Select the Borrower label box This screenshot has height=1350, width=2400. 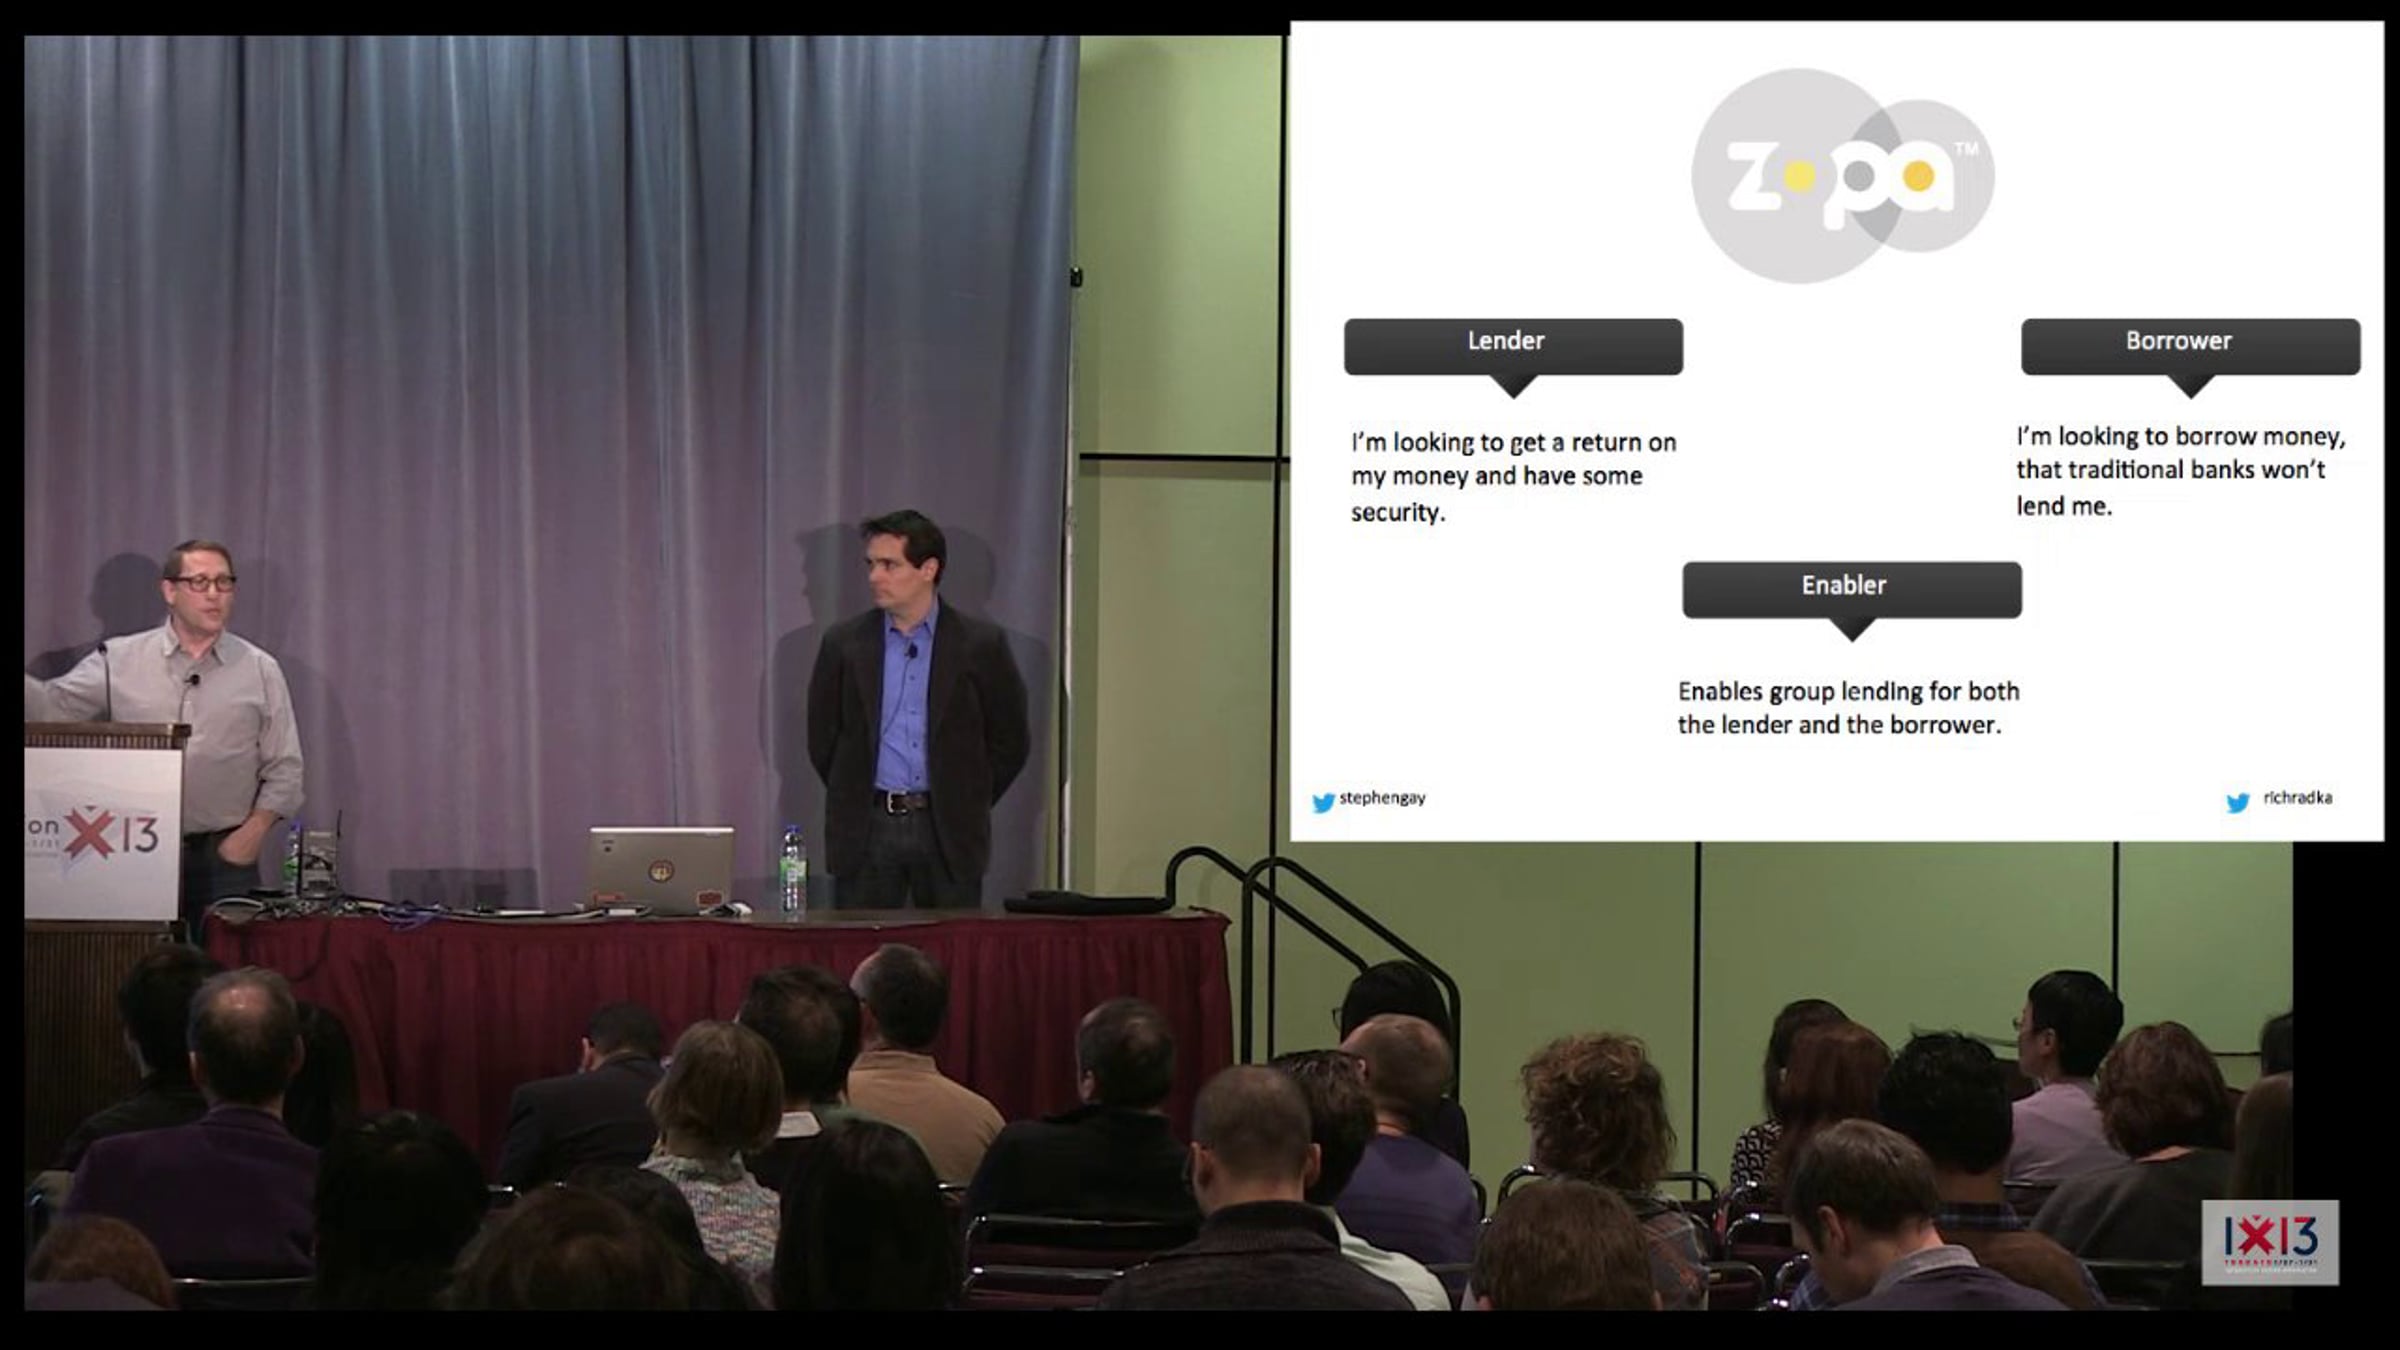coord(2190,345)
